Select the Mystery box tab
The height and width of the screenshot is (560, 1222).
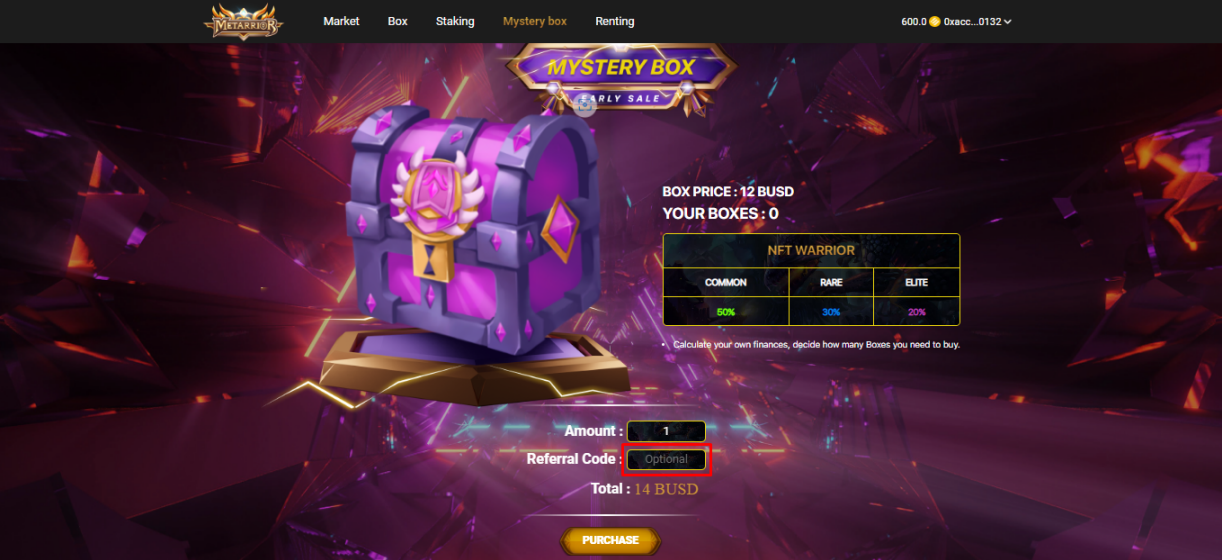coord(535,21)
